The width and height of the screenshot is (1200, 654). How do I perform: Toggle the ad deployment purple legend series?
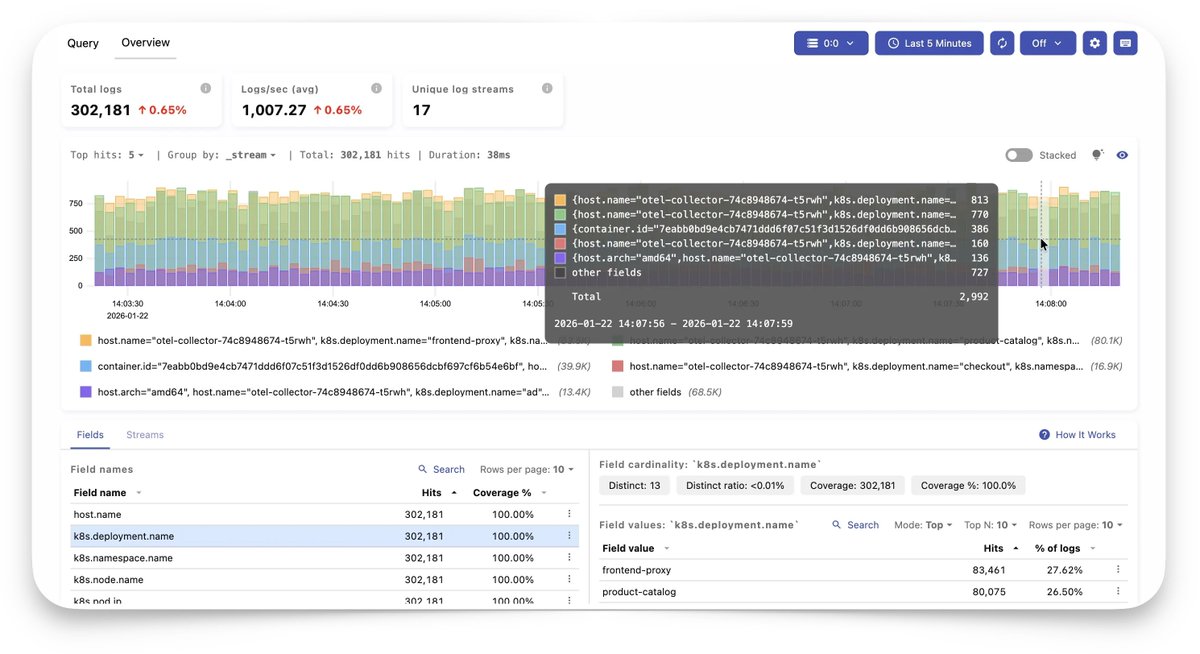coord(86,392)
